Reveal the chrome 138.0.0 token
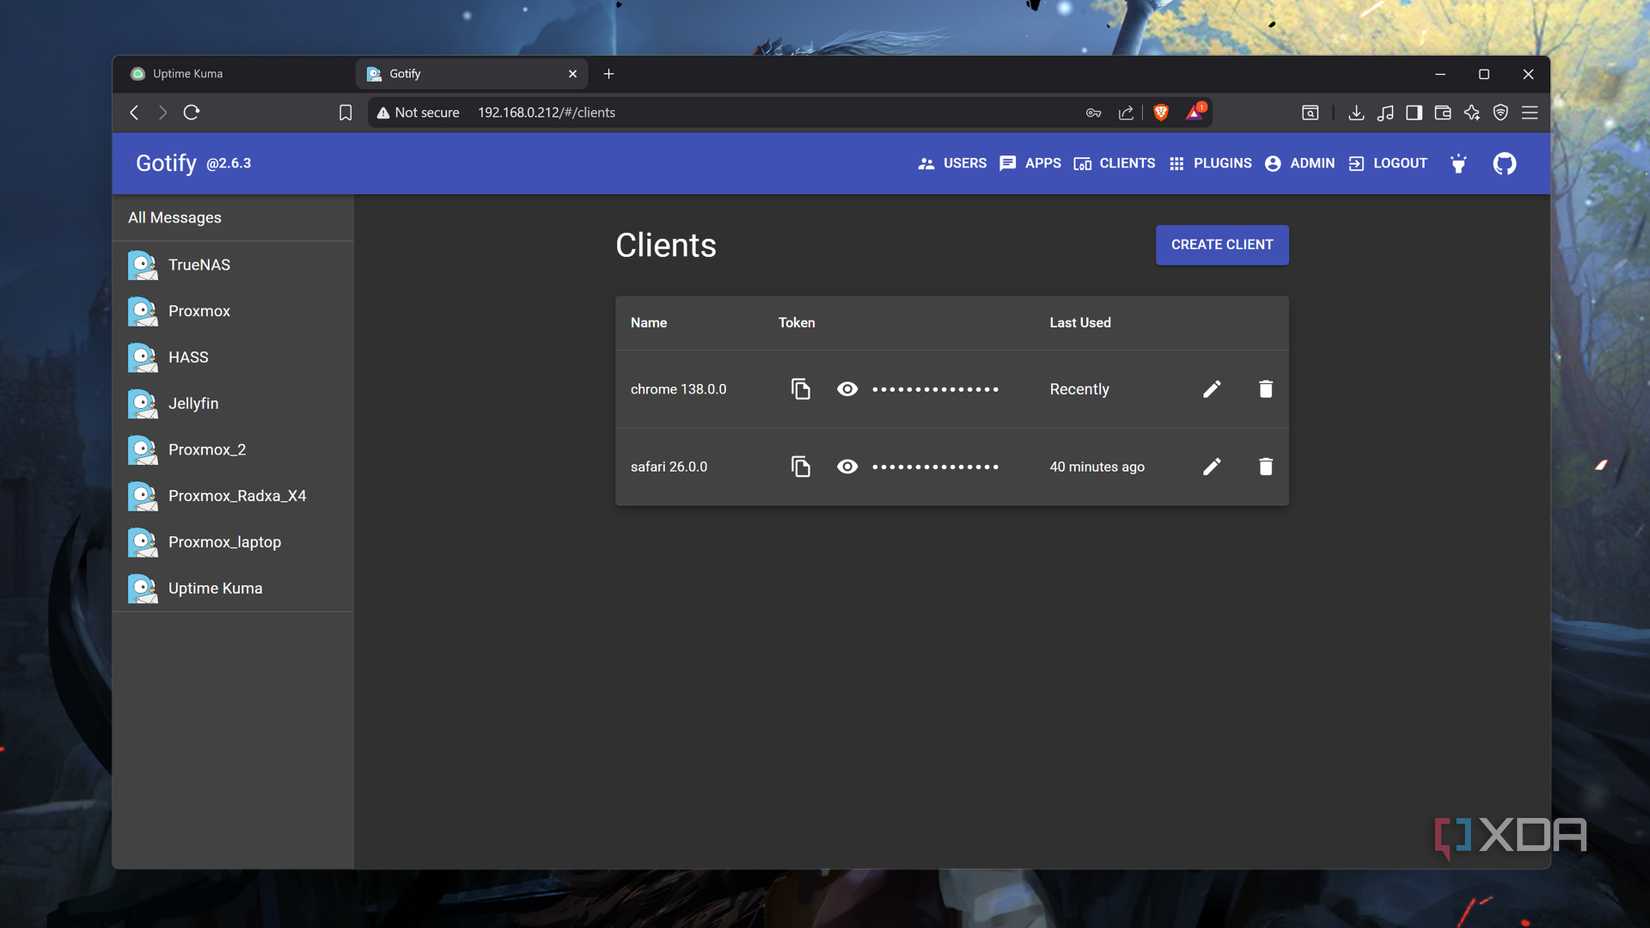The width and height of the screenshot is (1650, 928). (847, 389)
